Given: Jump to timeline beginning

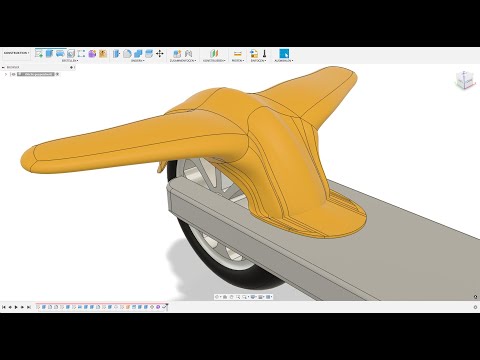Looking at the screenshot, I should click(x=4, y=307).
